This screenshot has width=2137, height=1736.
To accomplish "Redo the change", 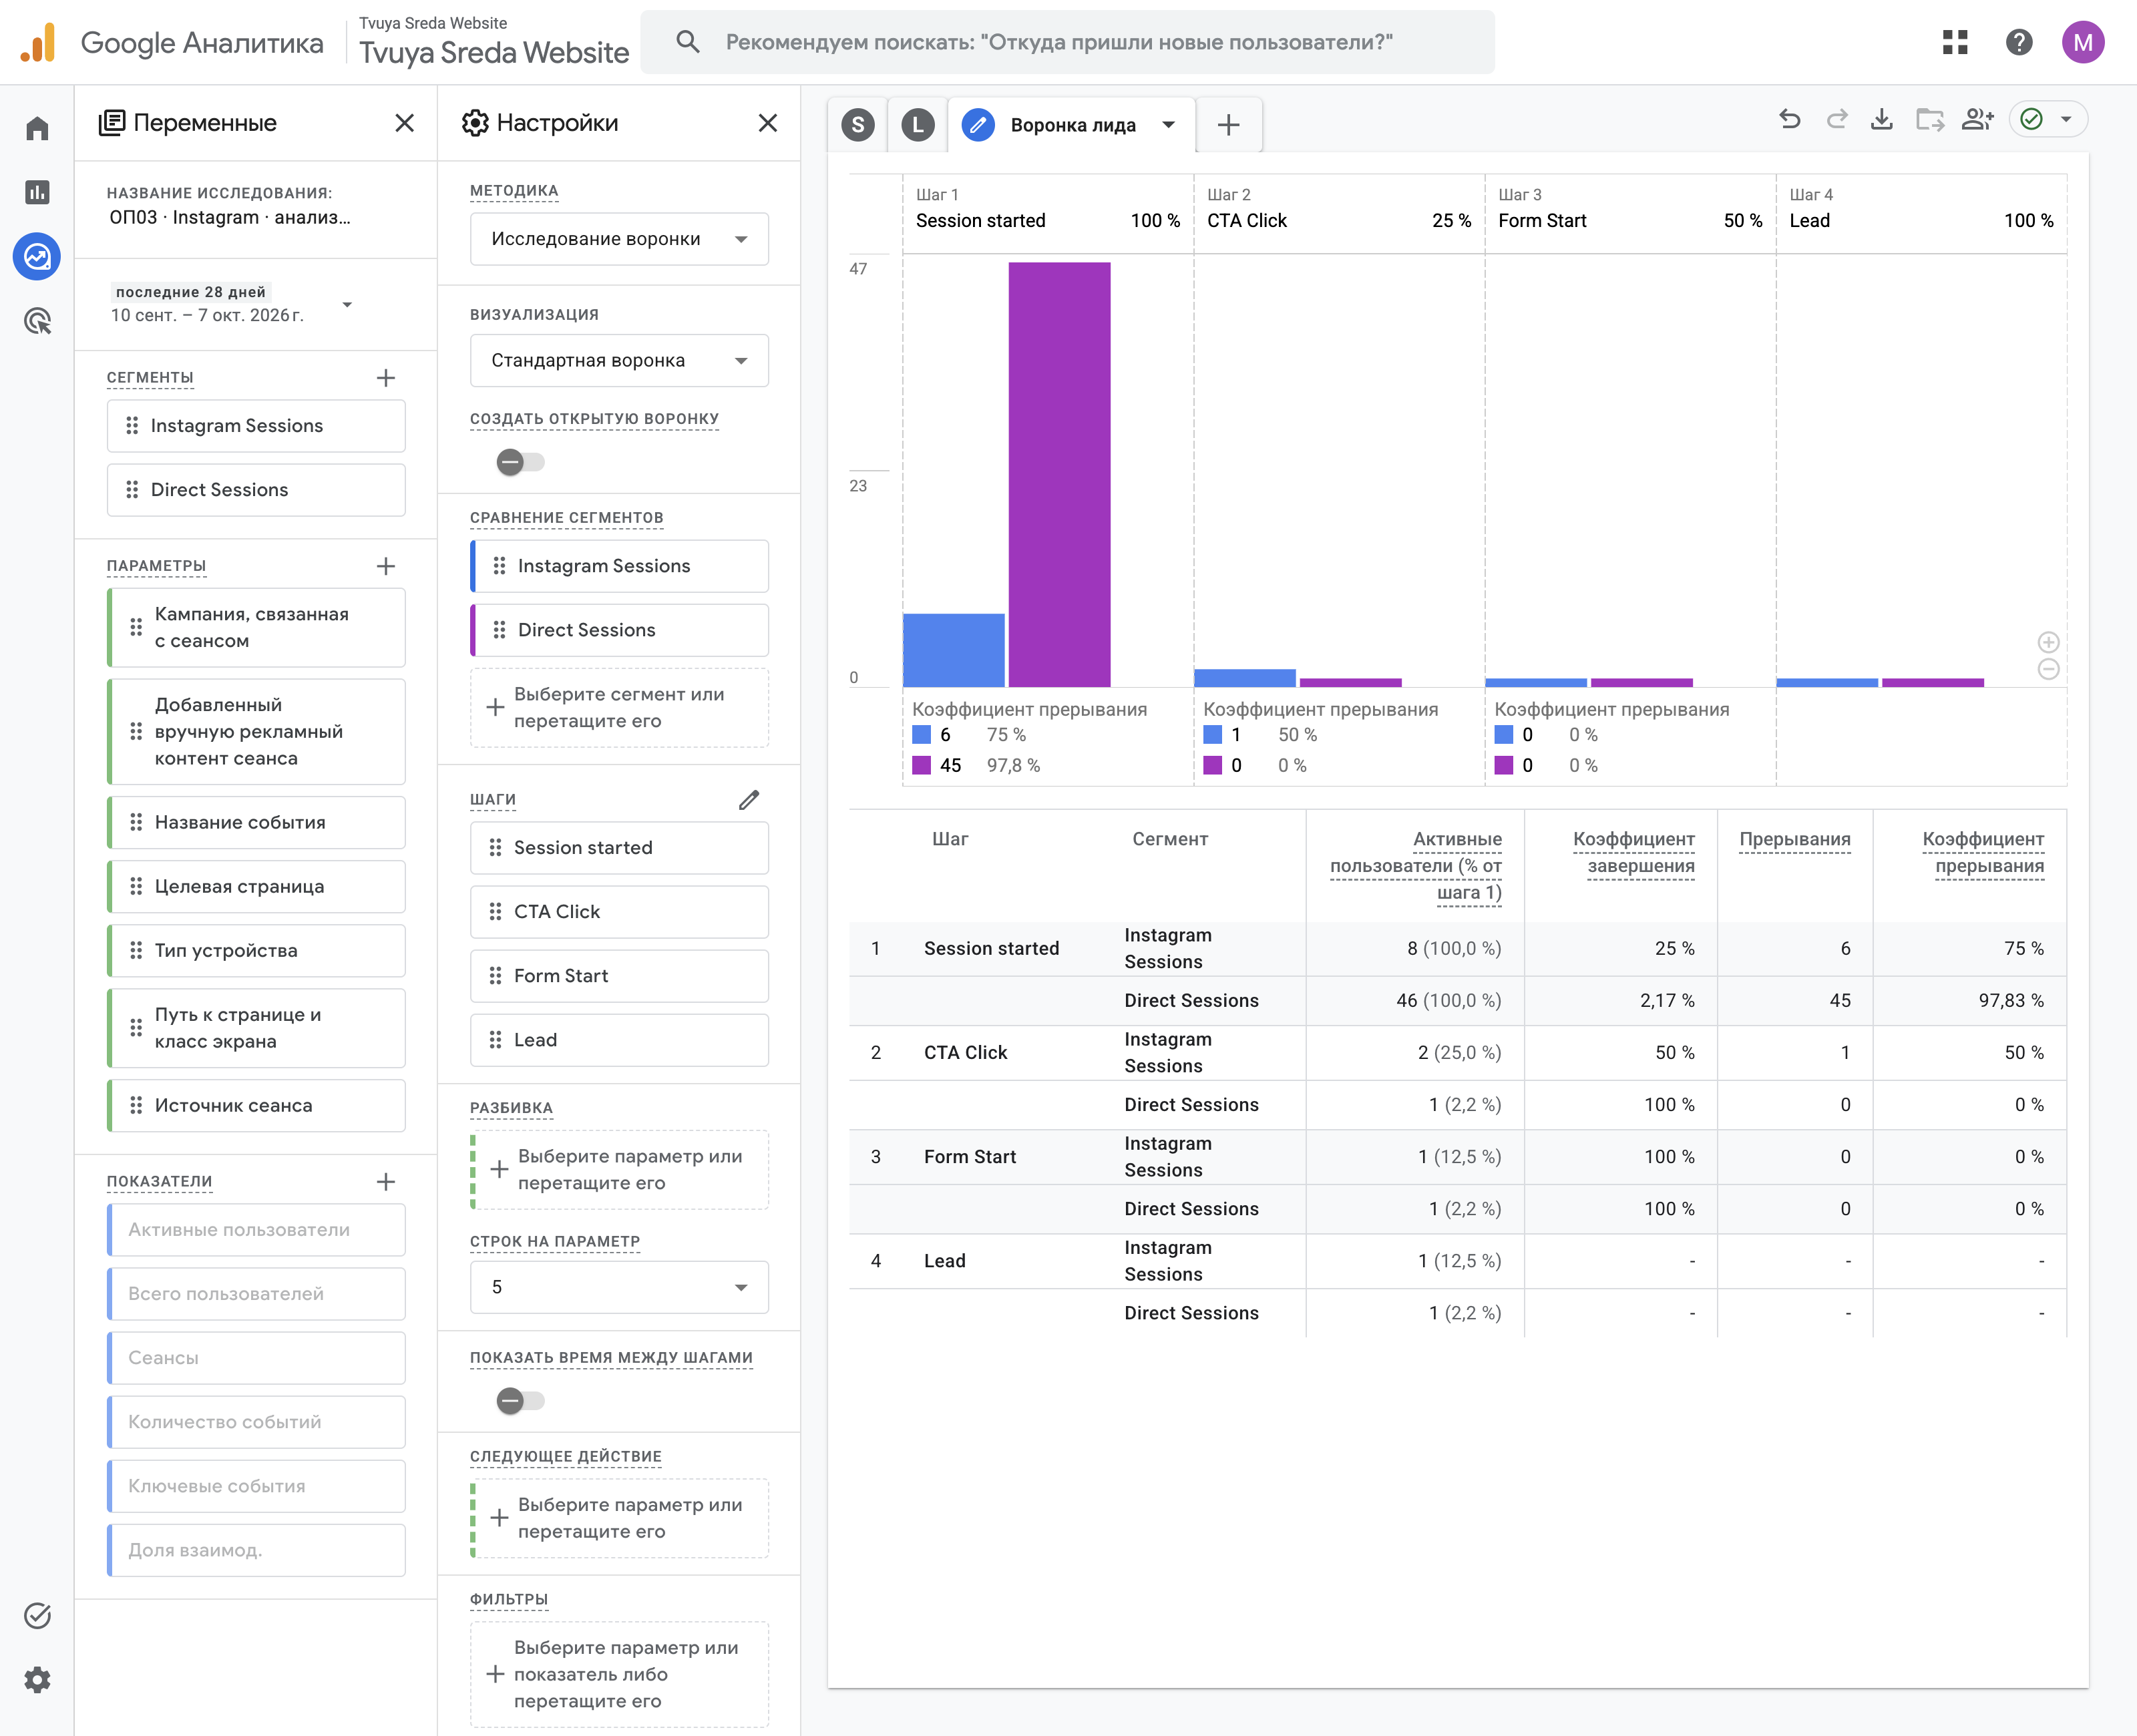I will pos(1836,120).
